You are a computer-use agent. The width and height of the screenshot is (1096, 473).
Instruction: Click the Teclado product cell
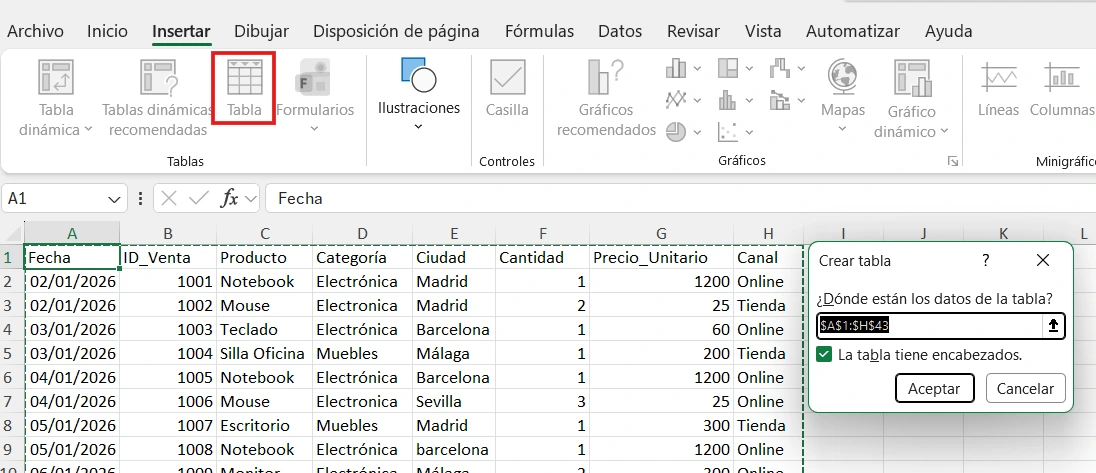265,330
